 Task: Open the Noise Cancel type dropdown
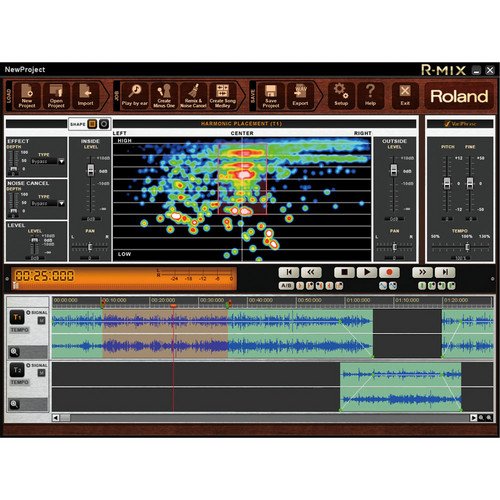click(61, 203)
